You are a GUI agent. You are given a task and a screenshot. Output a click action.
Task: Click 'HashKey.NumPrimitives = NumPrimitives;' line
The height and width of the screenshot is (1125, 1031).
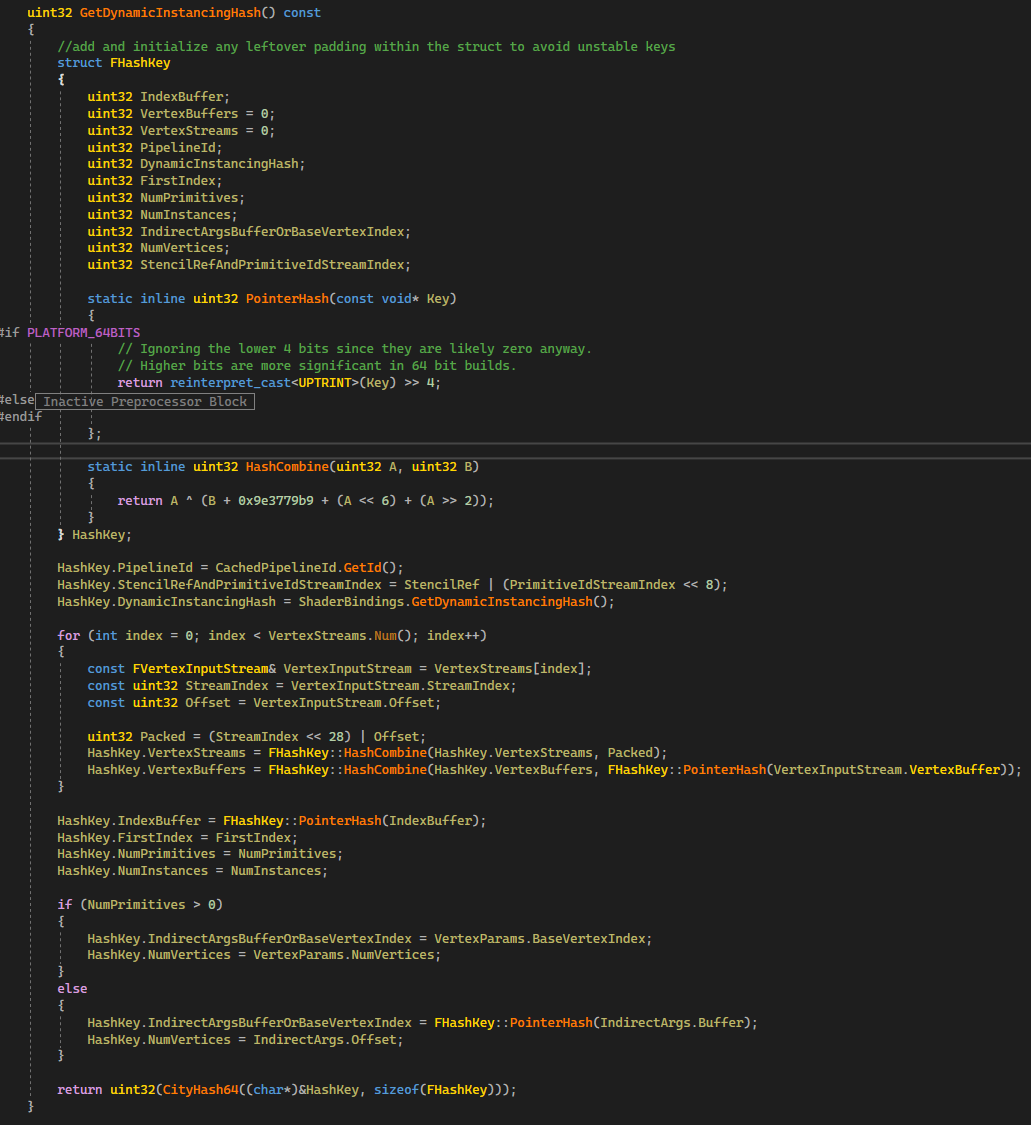coord(200,855)
